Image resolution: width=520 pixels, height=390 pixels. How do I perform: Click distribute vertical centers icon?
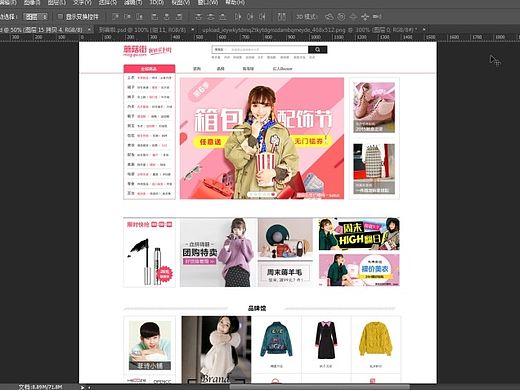pos(210,16)
